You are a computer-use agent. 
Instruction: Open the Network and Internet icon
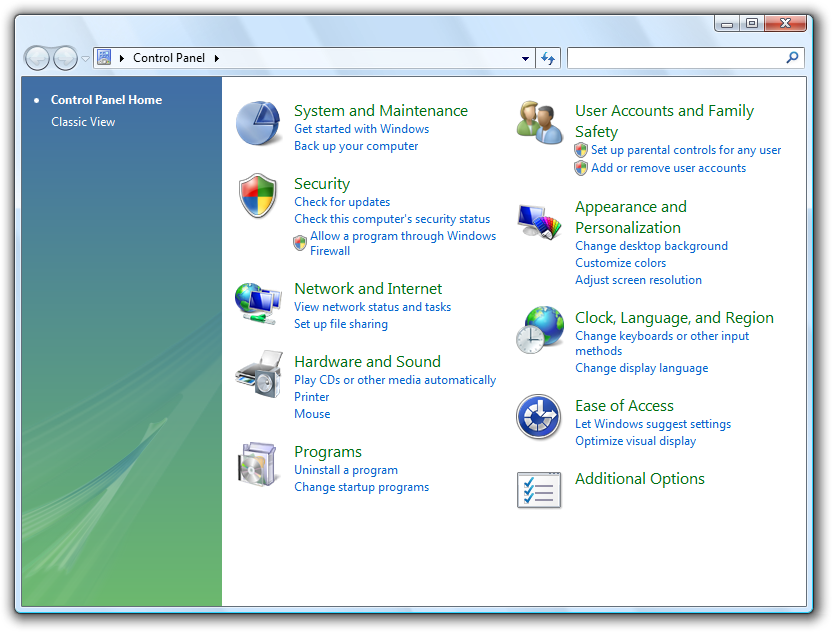coord(258,302)
